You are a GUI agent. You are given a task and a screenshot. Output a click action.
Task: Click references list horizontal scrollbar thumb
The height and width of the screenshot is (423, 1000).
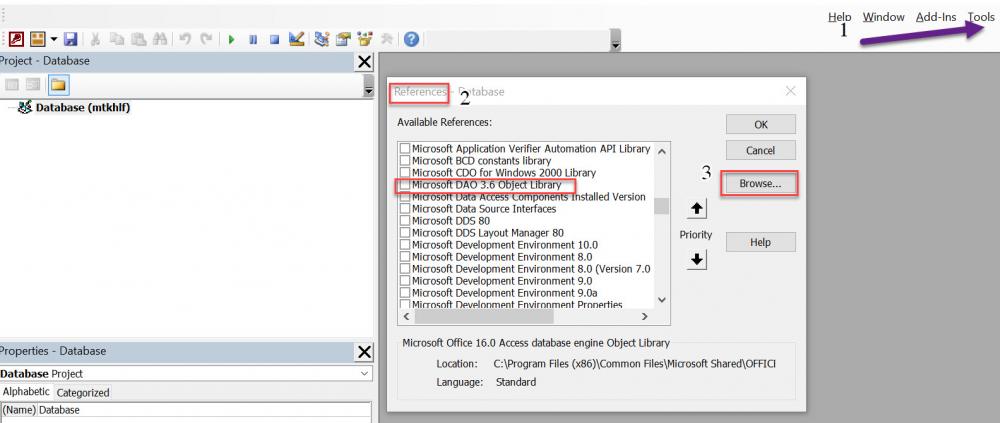click(x=484, y=316)
